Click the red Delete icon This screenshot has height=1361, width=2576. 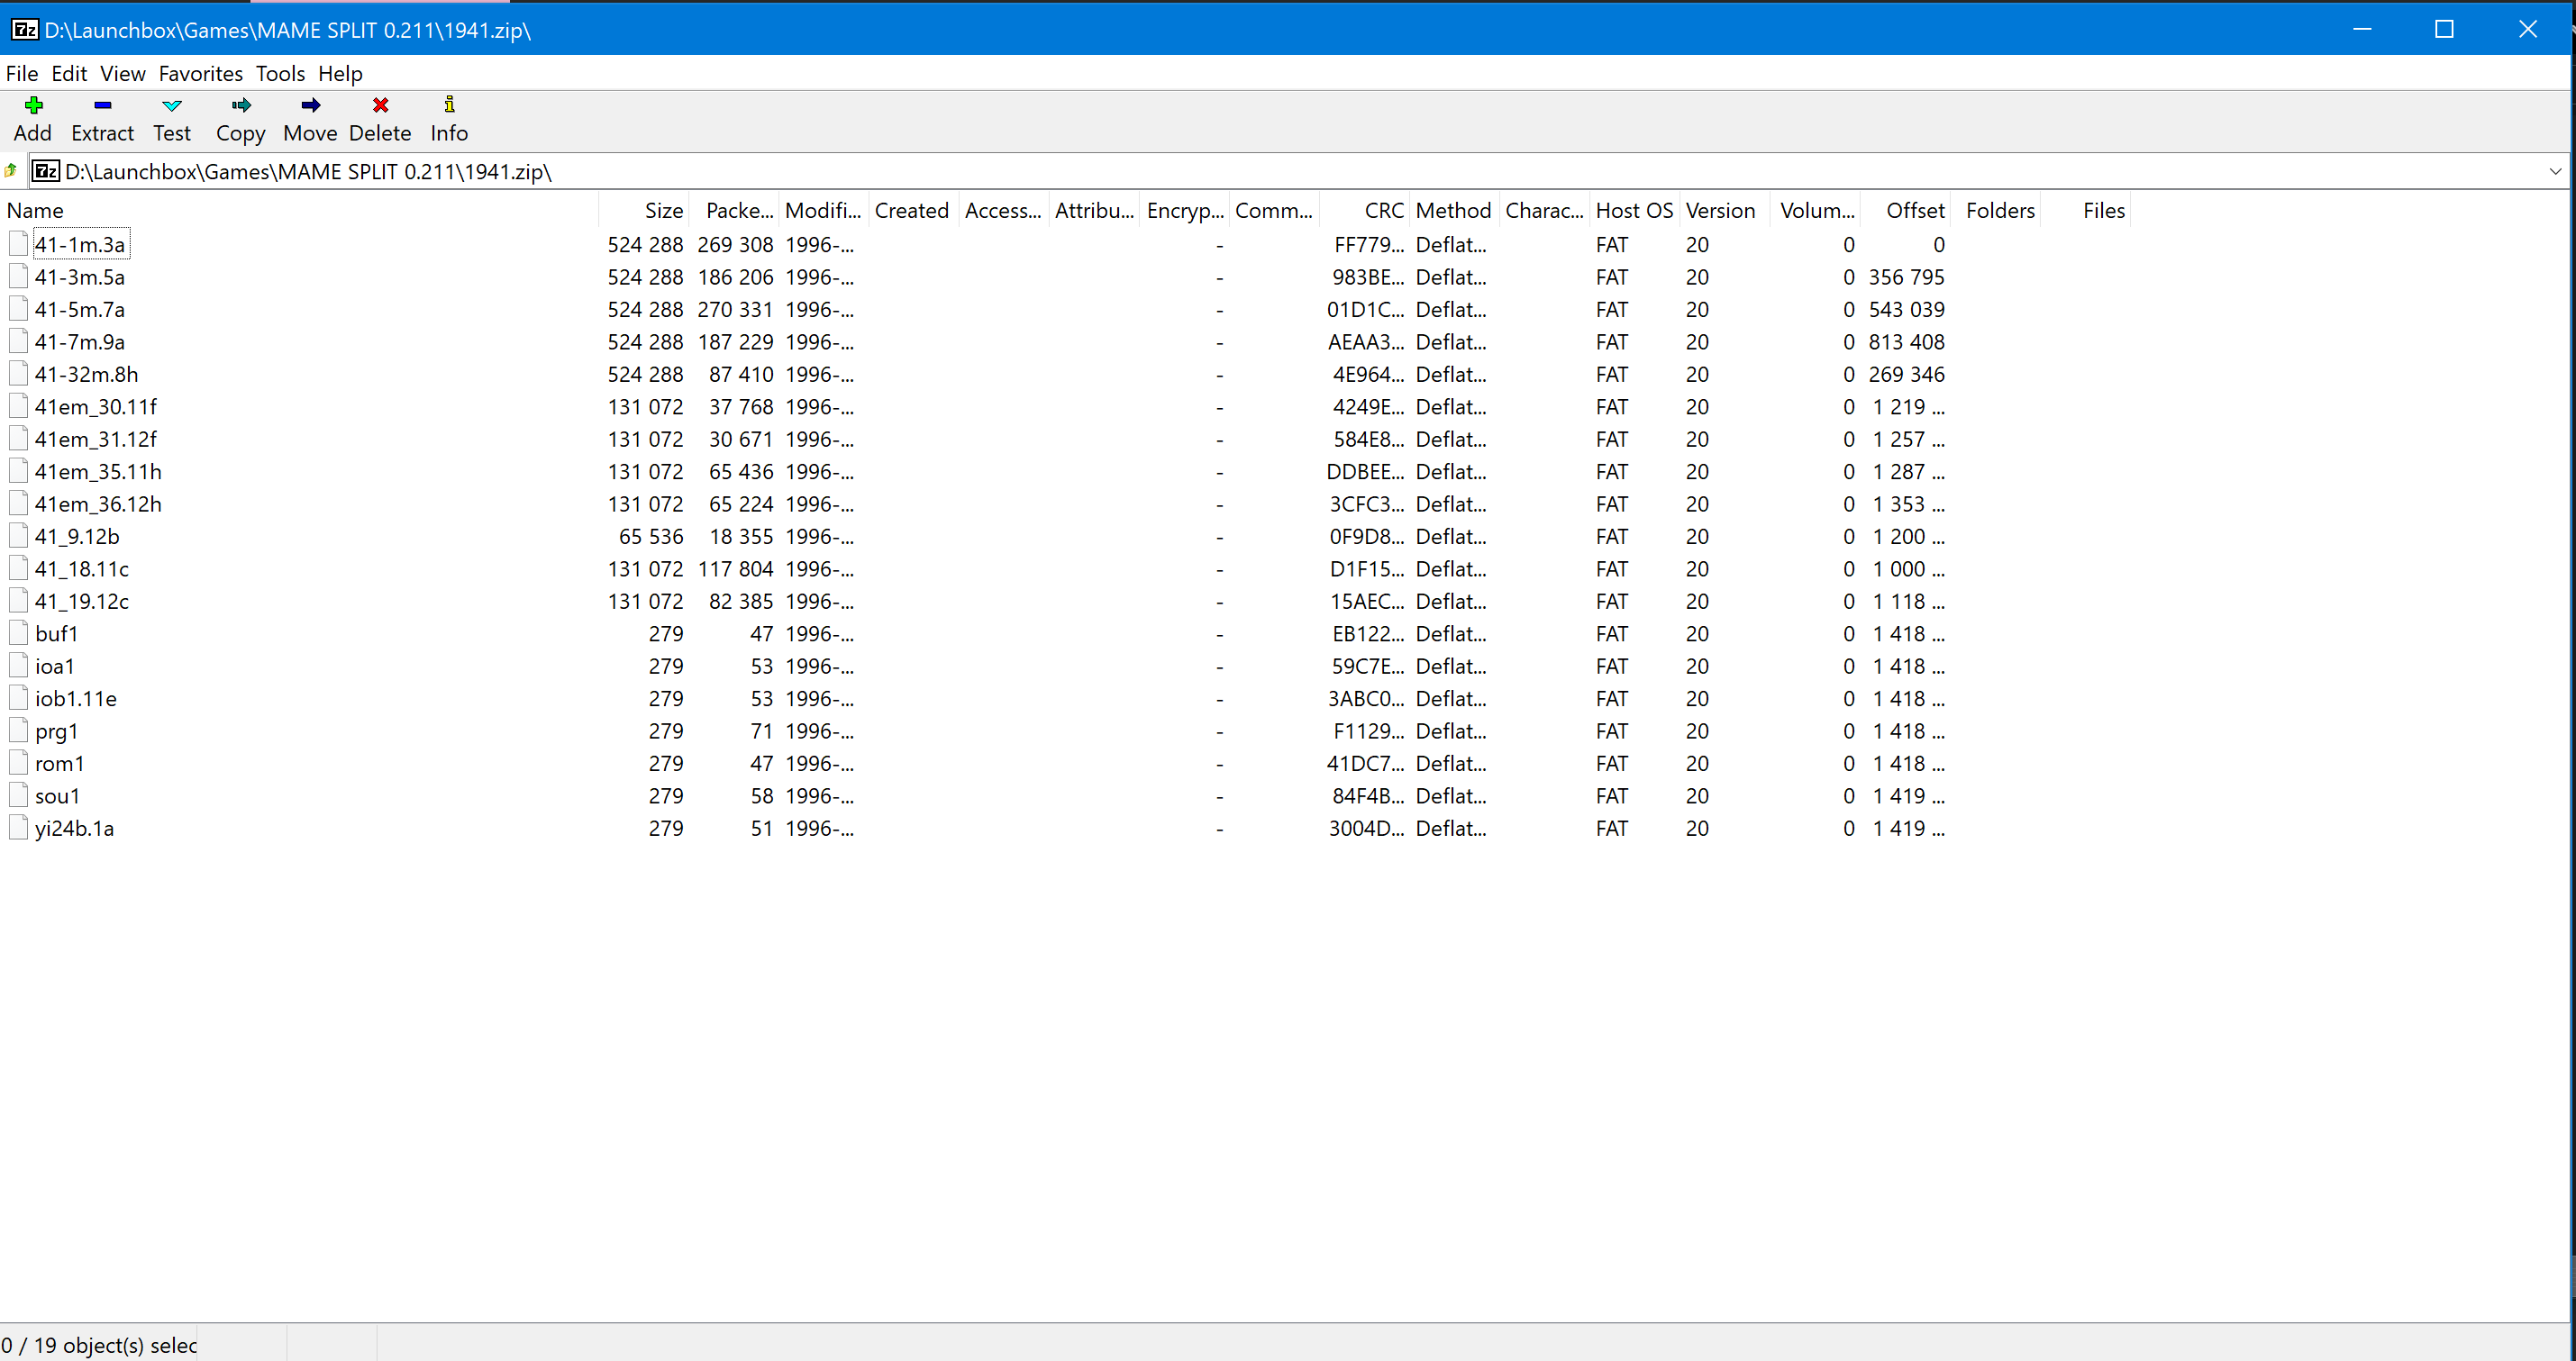click(x=380, y=105)
